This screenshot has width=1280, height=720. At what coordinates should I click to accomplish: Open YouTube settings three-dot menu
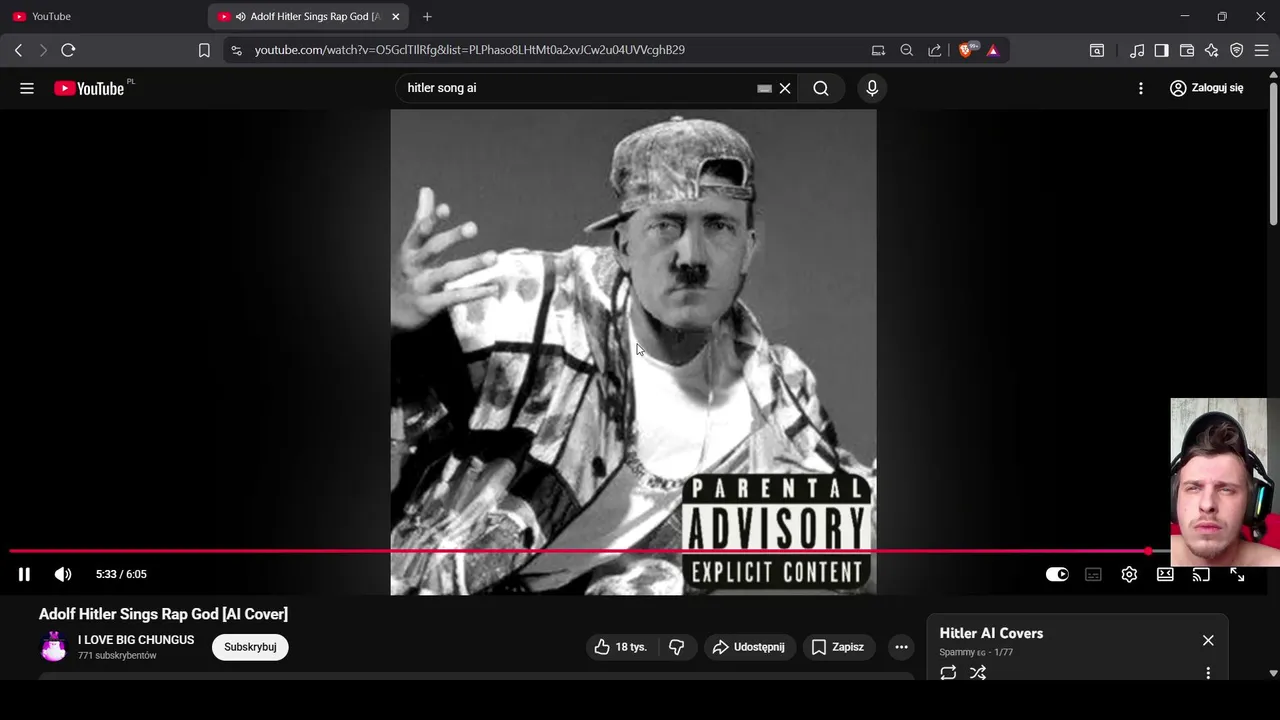[1141, 88]
